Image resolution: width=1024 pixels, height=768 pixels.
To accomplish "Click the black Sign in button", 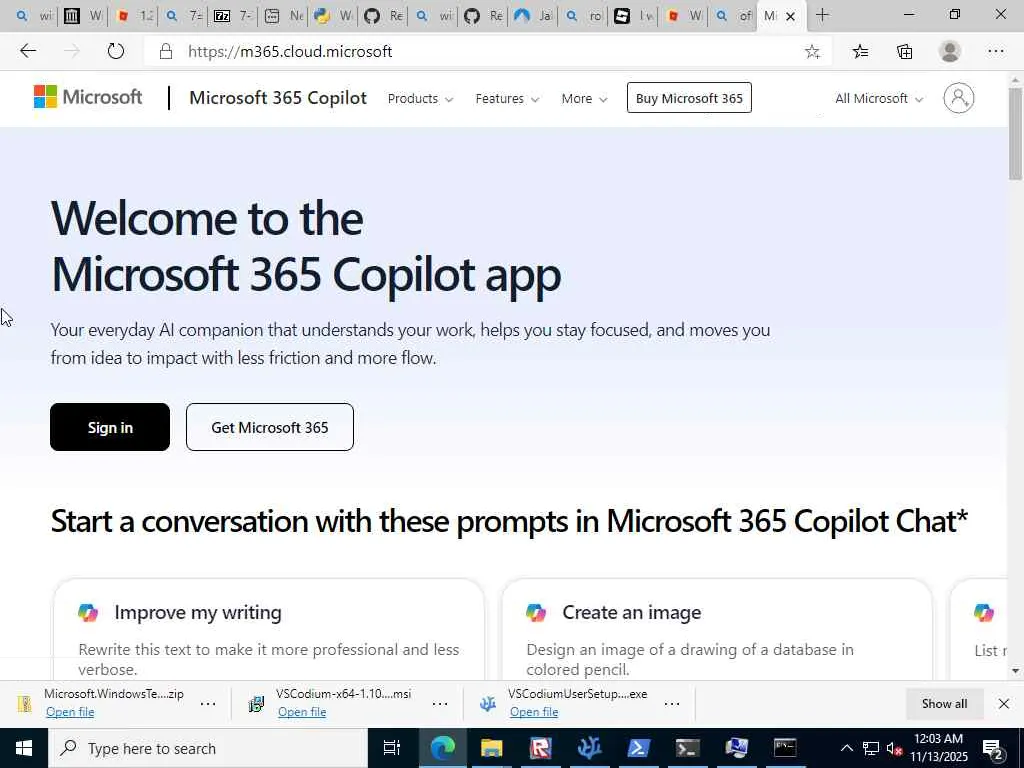I will 110,427.
